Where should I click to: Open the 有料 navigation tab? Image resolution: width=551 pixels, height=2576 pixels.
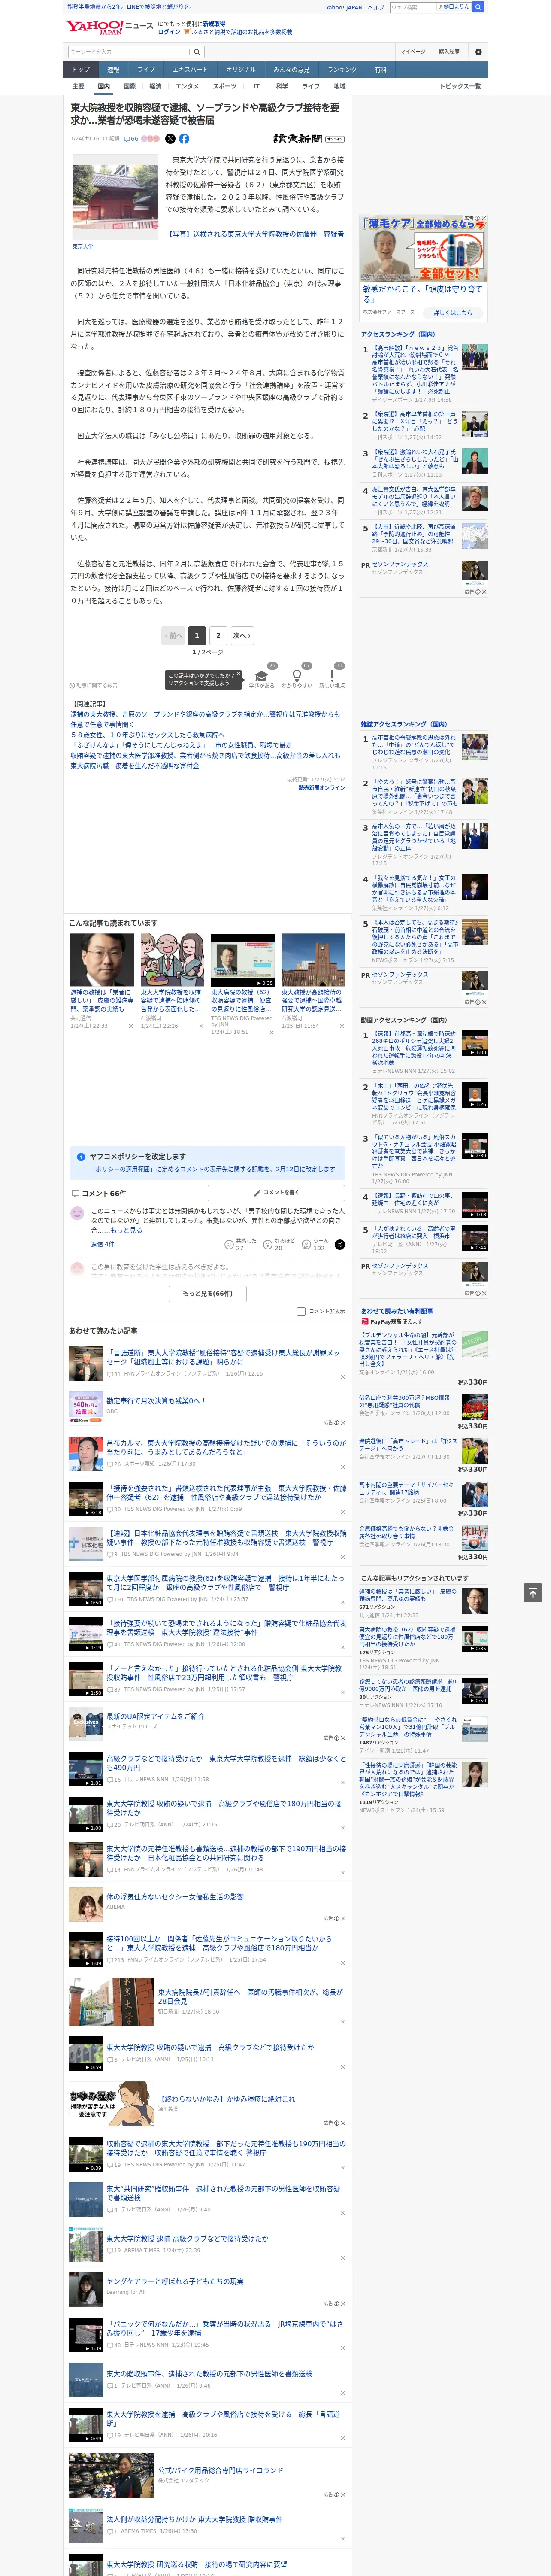click(x=380, y=70)
